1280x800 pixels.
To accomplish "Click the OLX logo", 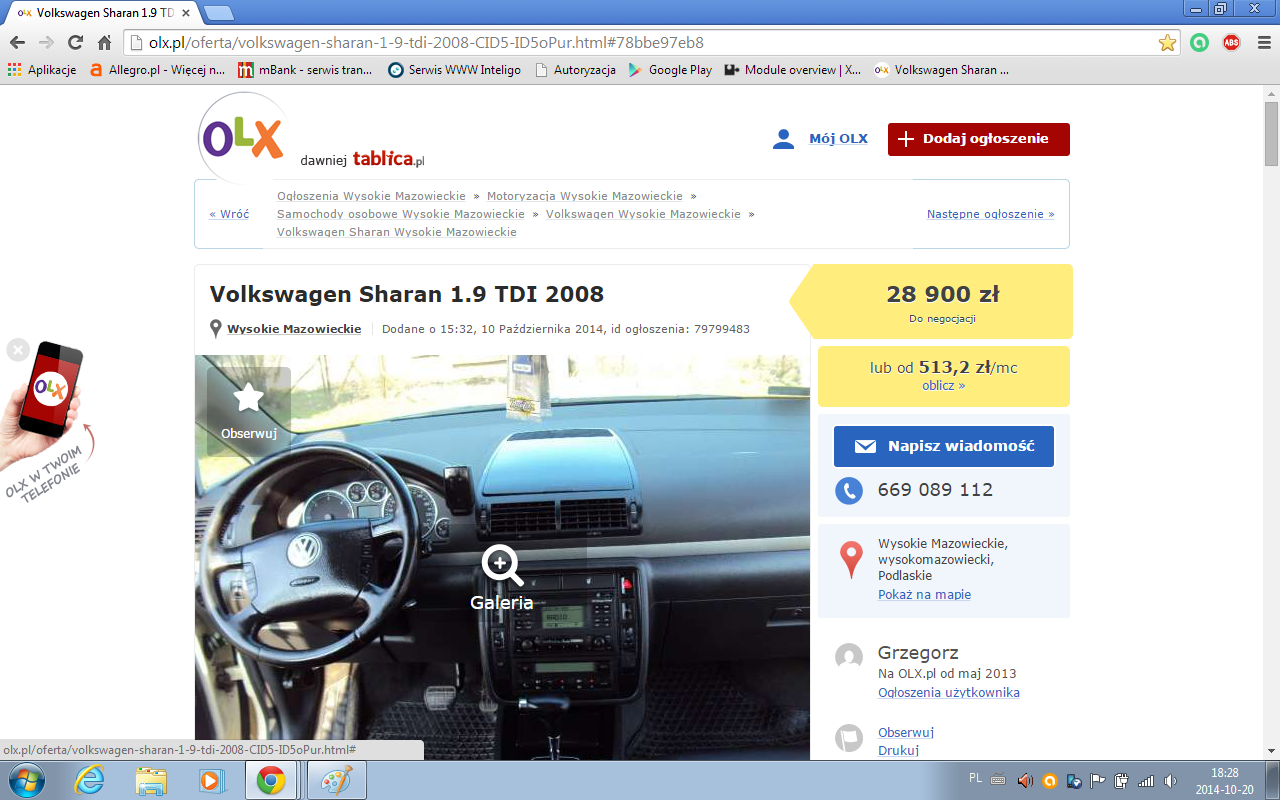I will click(x=243, y=137).
